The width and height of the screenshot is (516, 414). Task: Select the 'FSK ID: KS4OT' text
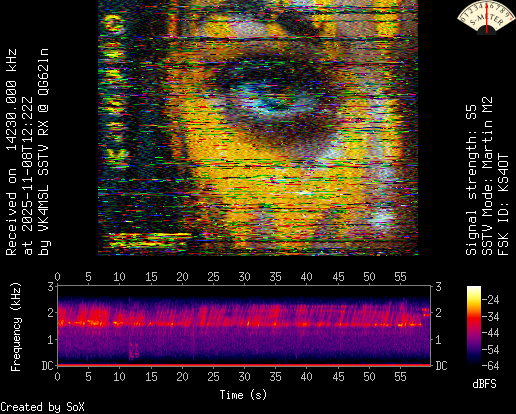click(x=503, y=204)
